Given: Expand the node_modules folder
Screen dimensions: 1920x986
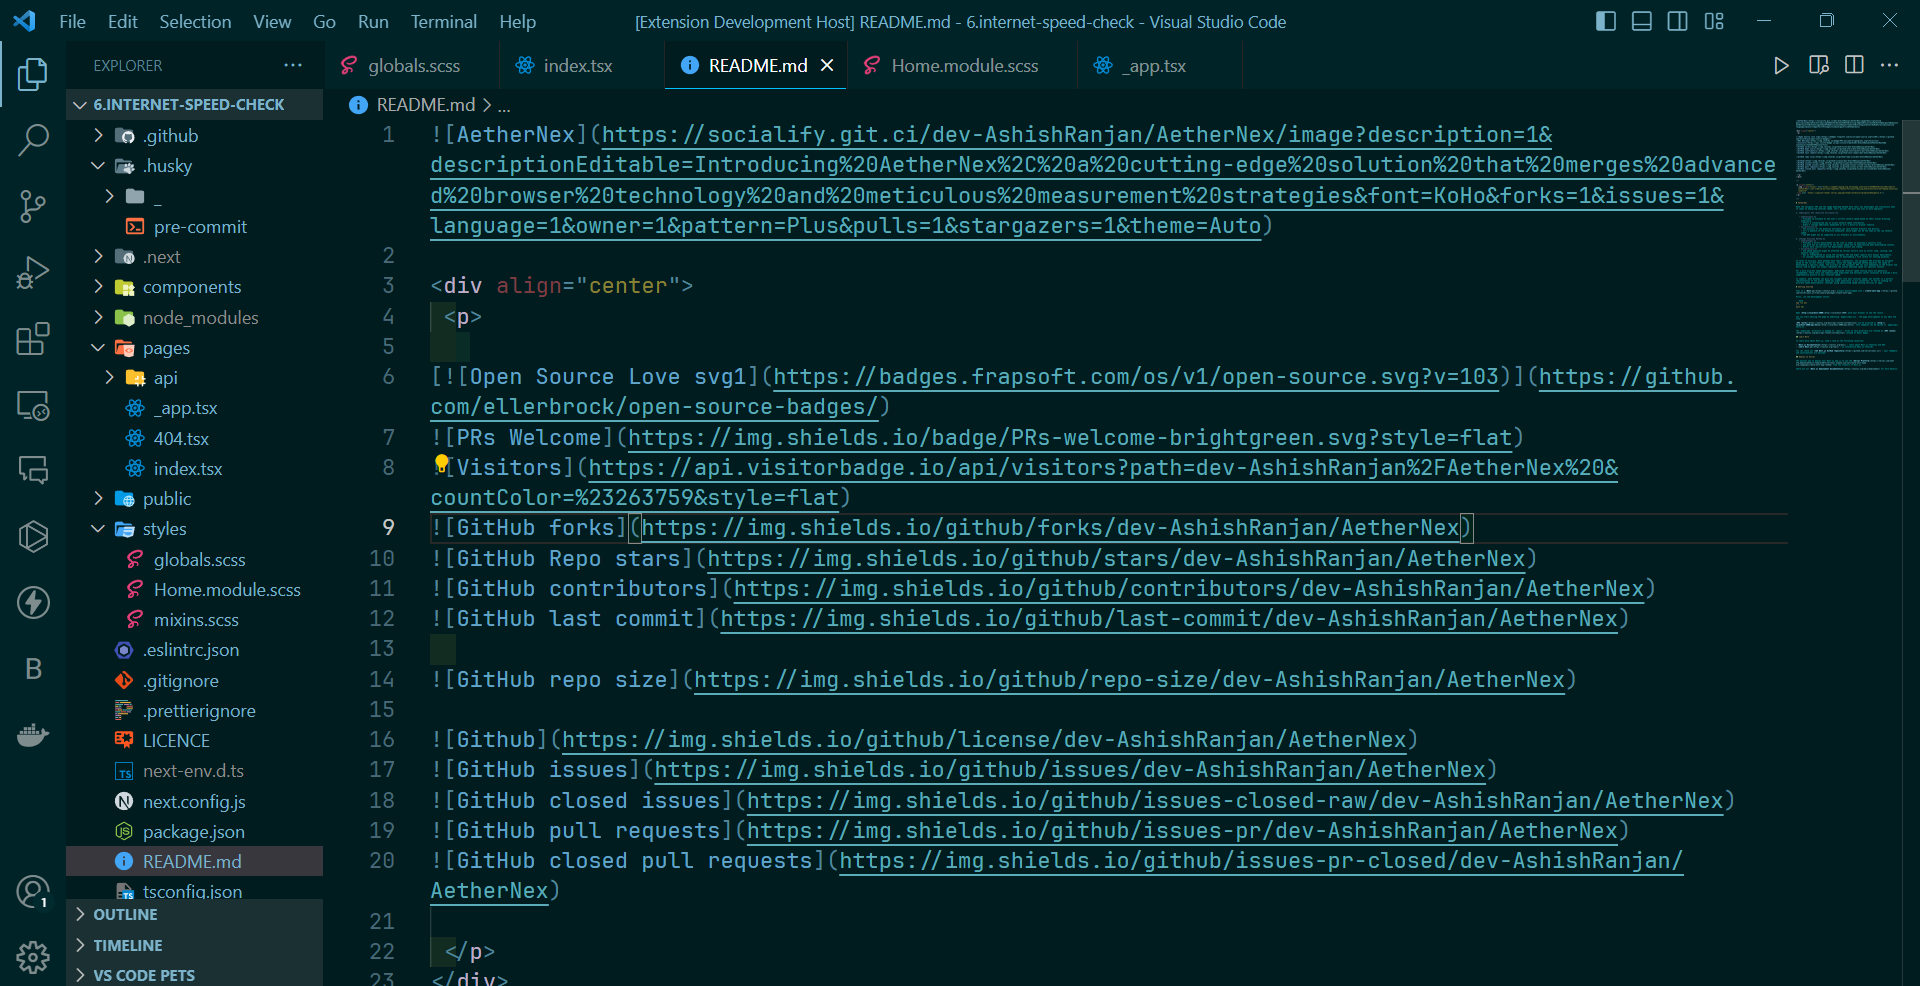Looking at the screenshot, I should (x=98, y=317).
